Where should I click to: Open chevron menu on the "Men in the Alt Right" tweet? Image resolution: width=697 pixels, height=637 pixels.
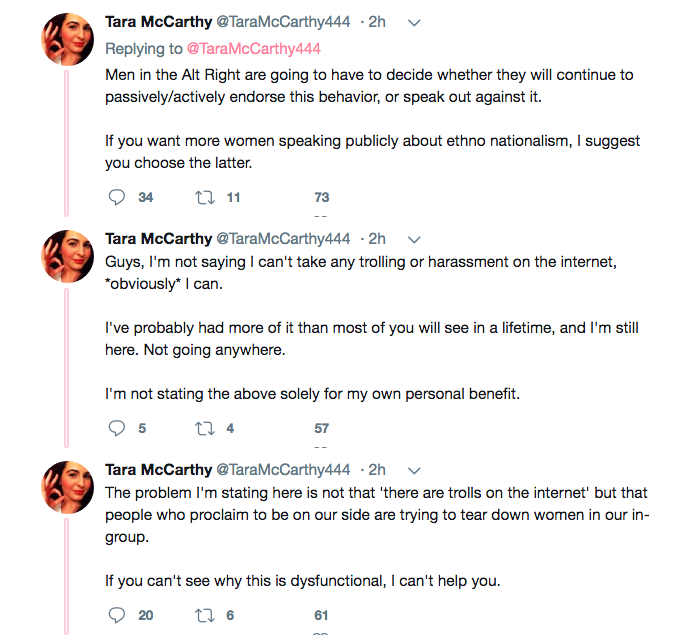[415, 23]
